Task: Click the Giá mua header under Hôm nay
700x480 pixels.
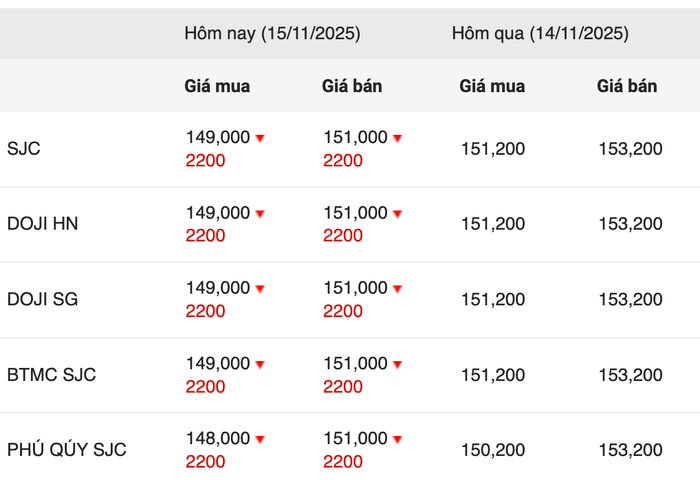Action: point(217,86)
